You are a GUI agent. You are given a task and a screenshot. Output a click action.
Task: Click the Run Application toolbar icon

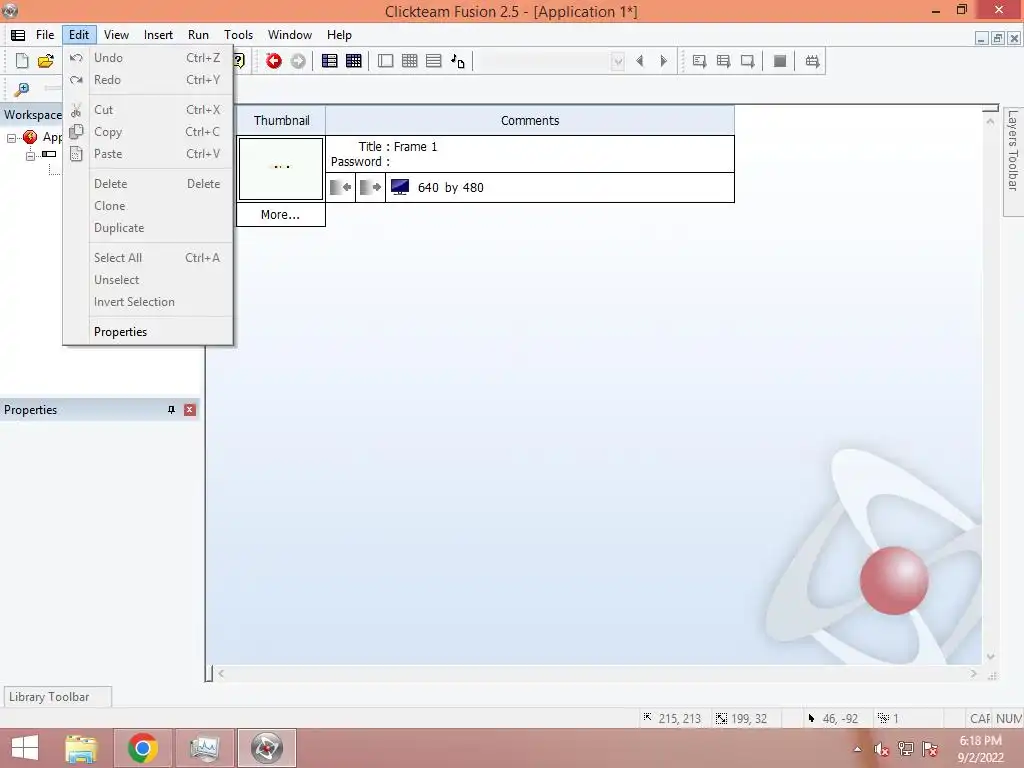723,61
